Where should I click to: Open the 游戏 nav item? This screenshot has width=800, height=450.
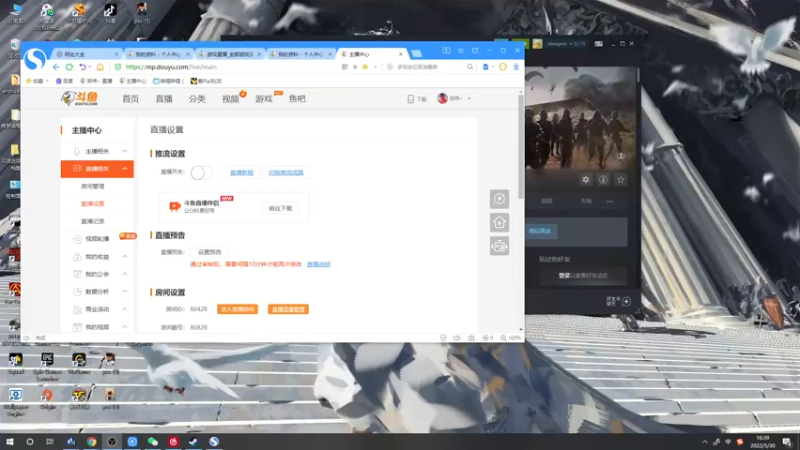pyautogui.click(x=264, y=98)
